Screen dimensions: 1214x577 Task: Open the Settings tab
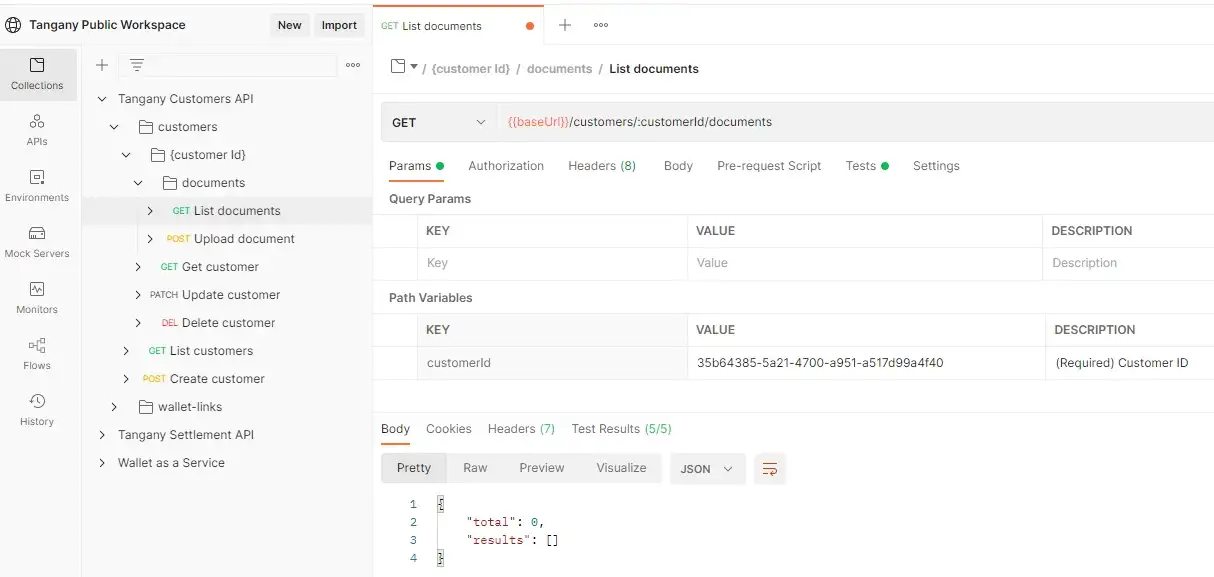click(x=936, y=166)
